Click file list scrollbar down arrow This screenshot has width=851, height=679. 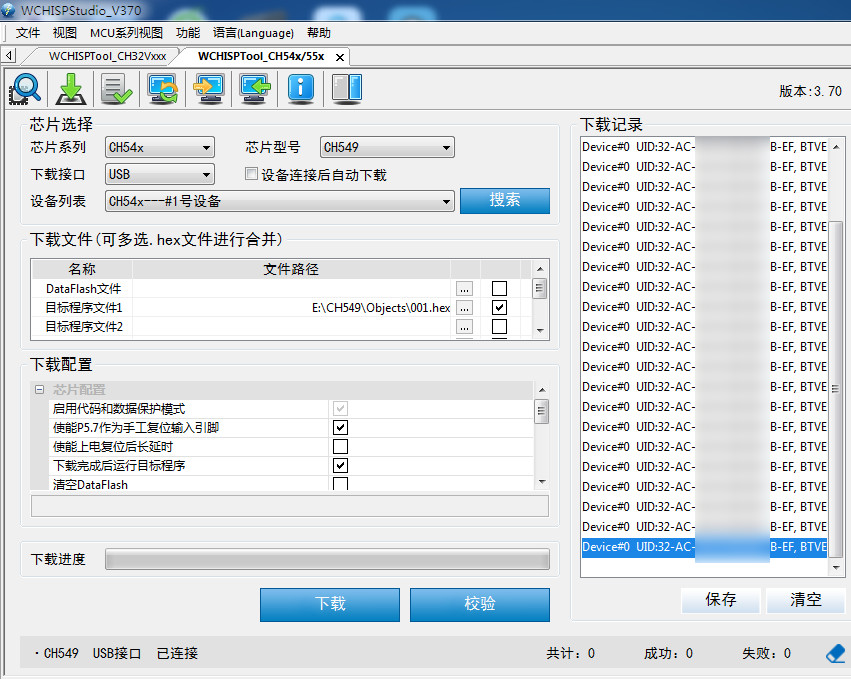[x=540, y=331]
